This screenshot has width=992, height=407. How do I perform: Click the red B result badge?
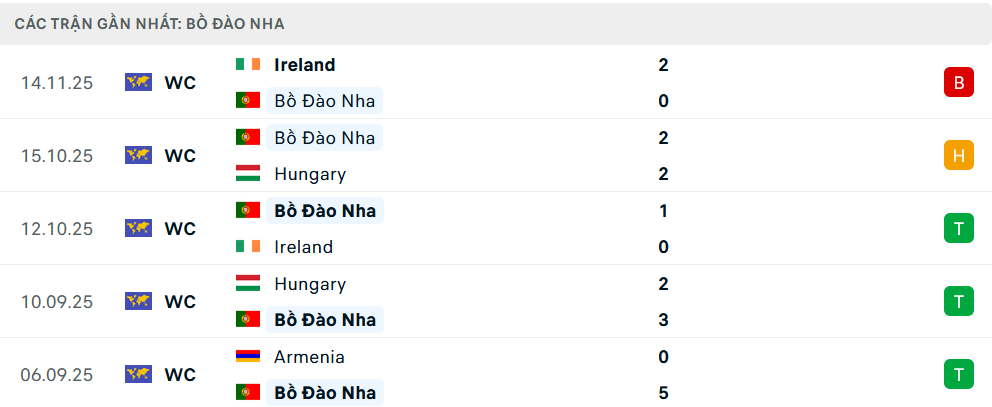[x=958, y=83]
